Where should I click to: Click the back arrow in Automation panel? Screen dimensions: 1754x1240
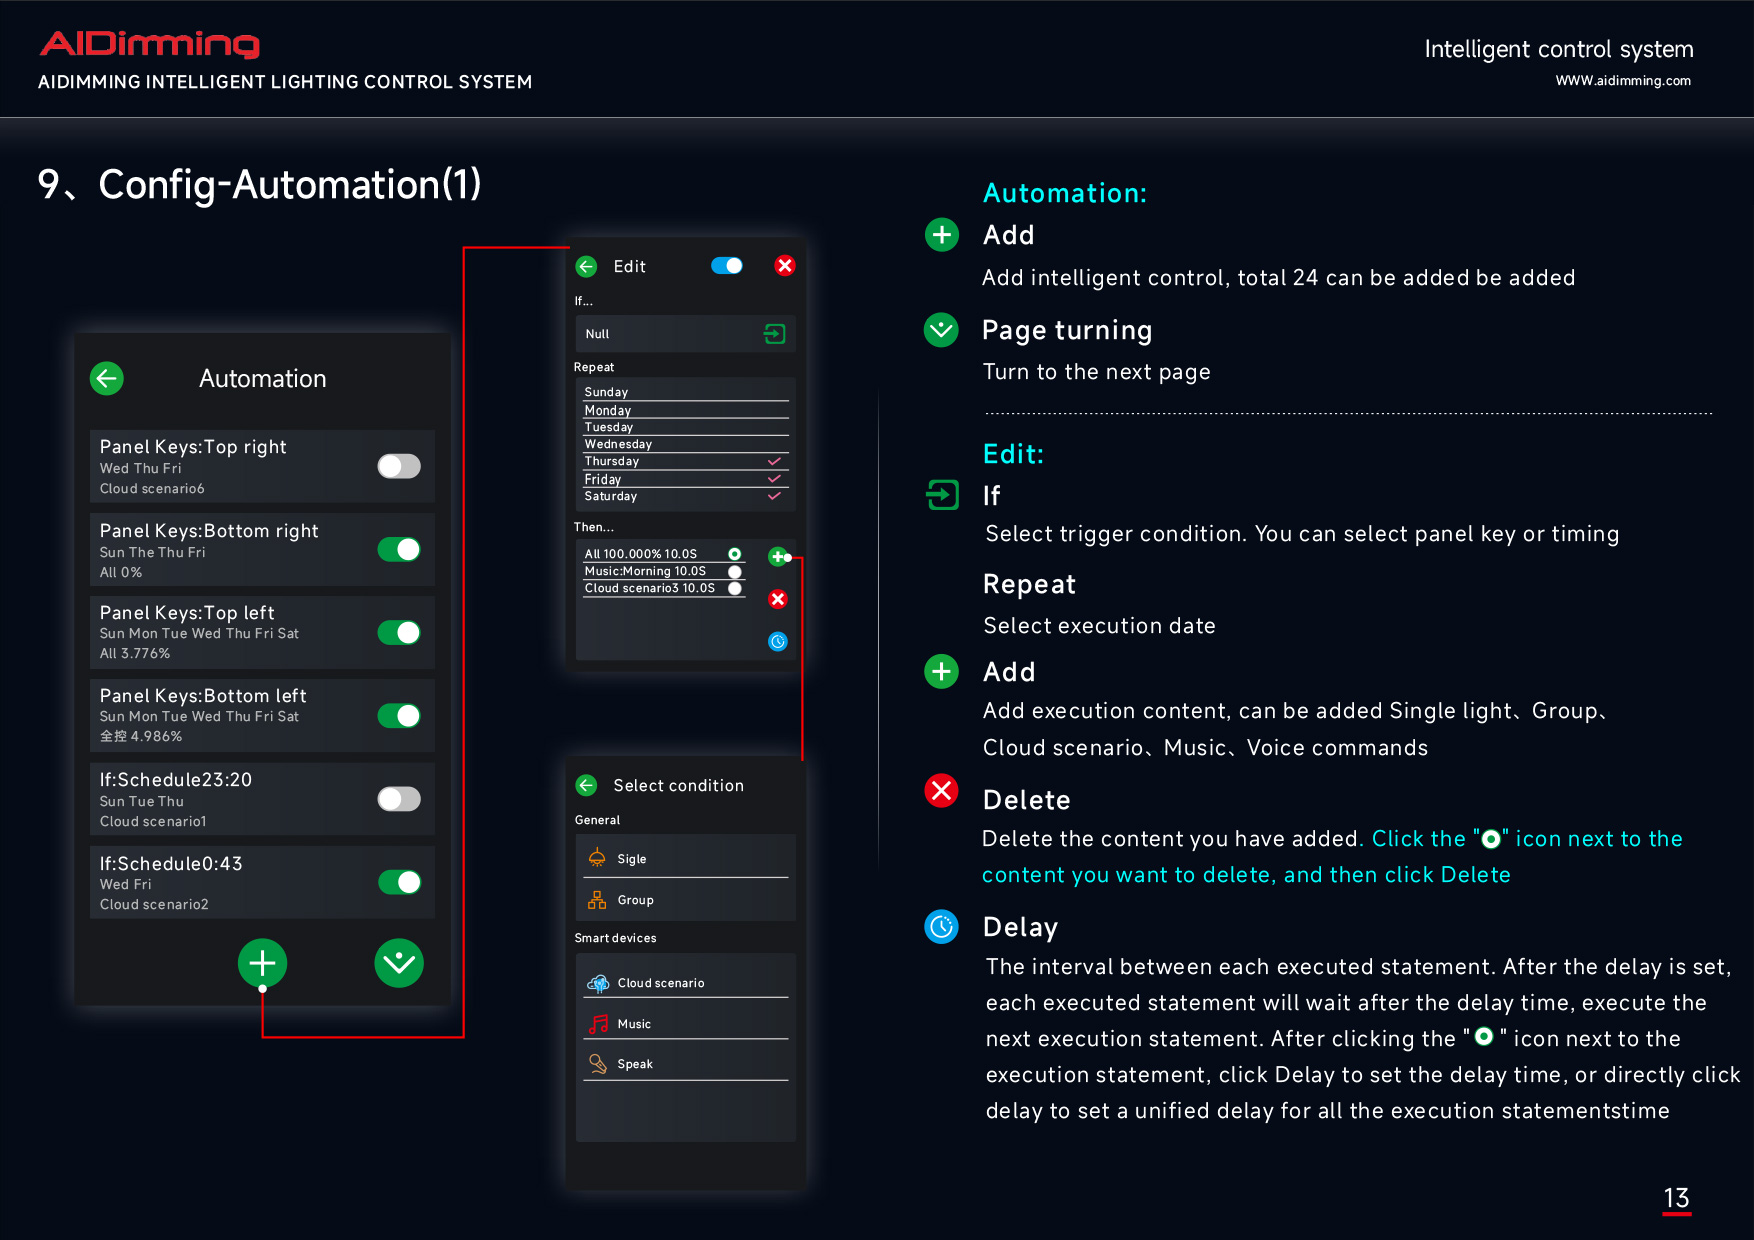[x=107, y=378]
